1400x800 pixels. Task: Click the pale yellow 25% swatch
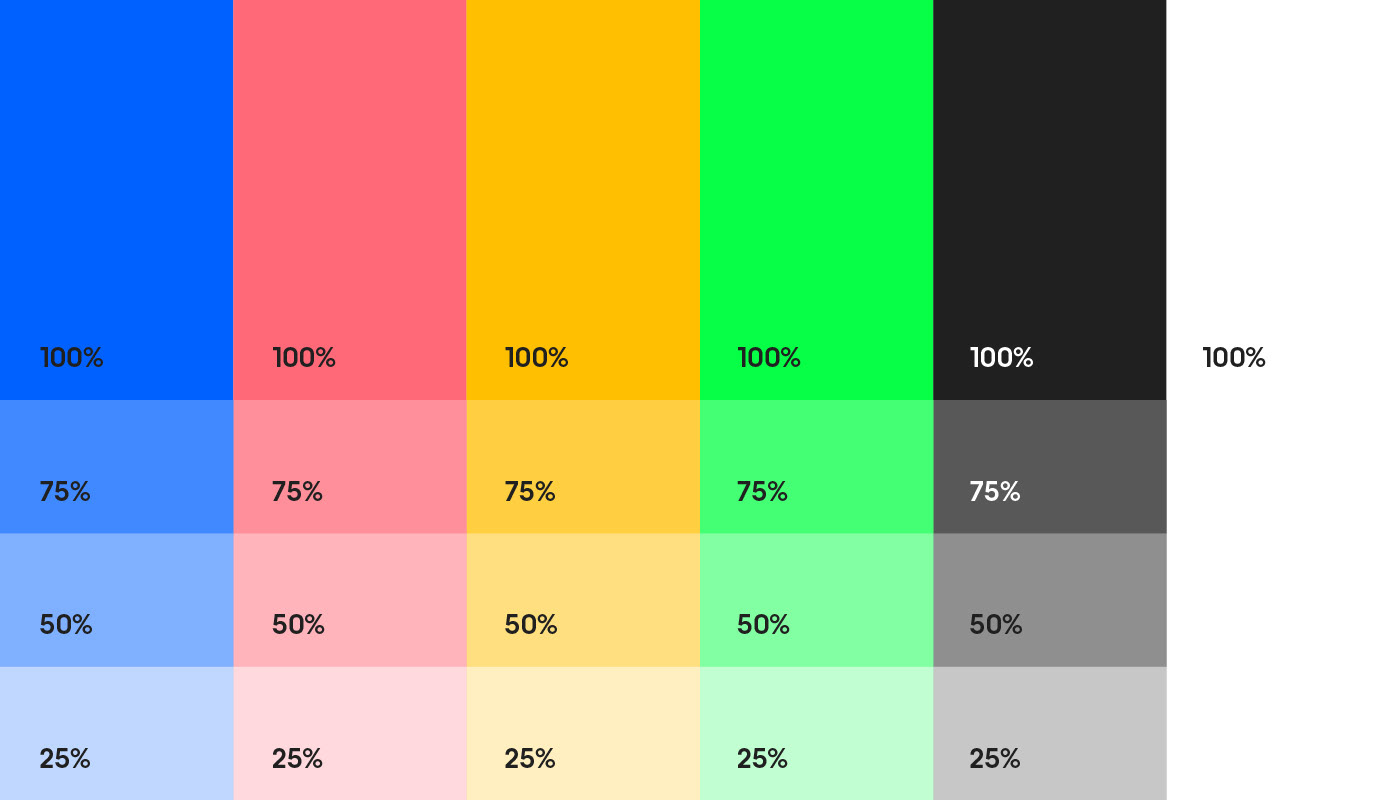click(583, 733)
